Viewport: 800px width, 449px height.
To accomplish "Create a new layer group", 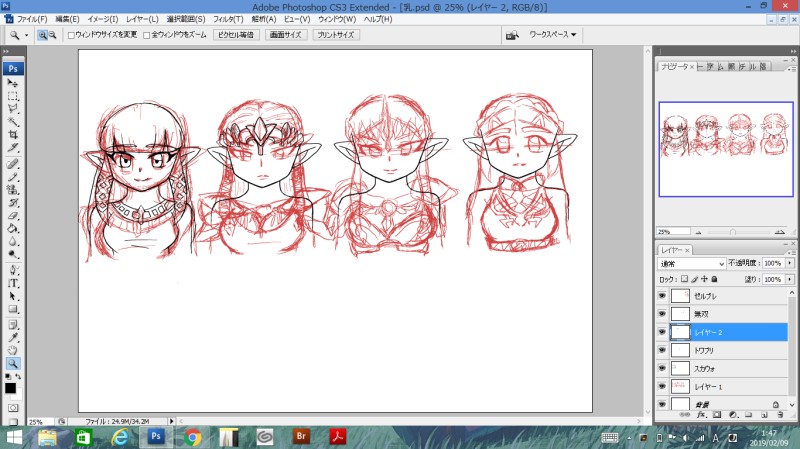I will [748, 415].
